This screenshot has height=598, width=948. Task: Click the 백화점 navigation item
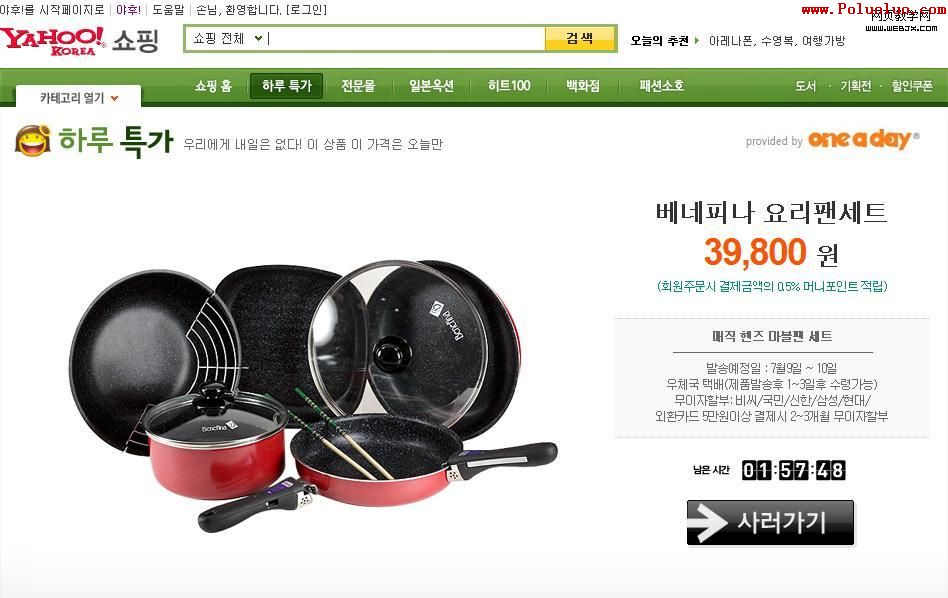(583, 86)
